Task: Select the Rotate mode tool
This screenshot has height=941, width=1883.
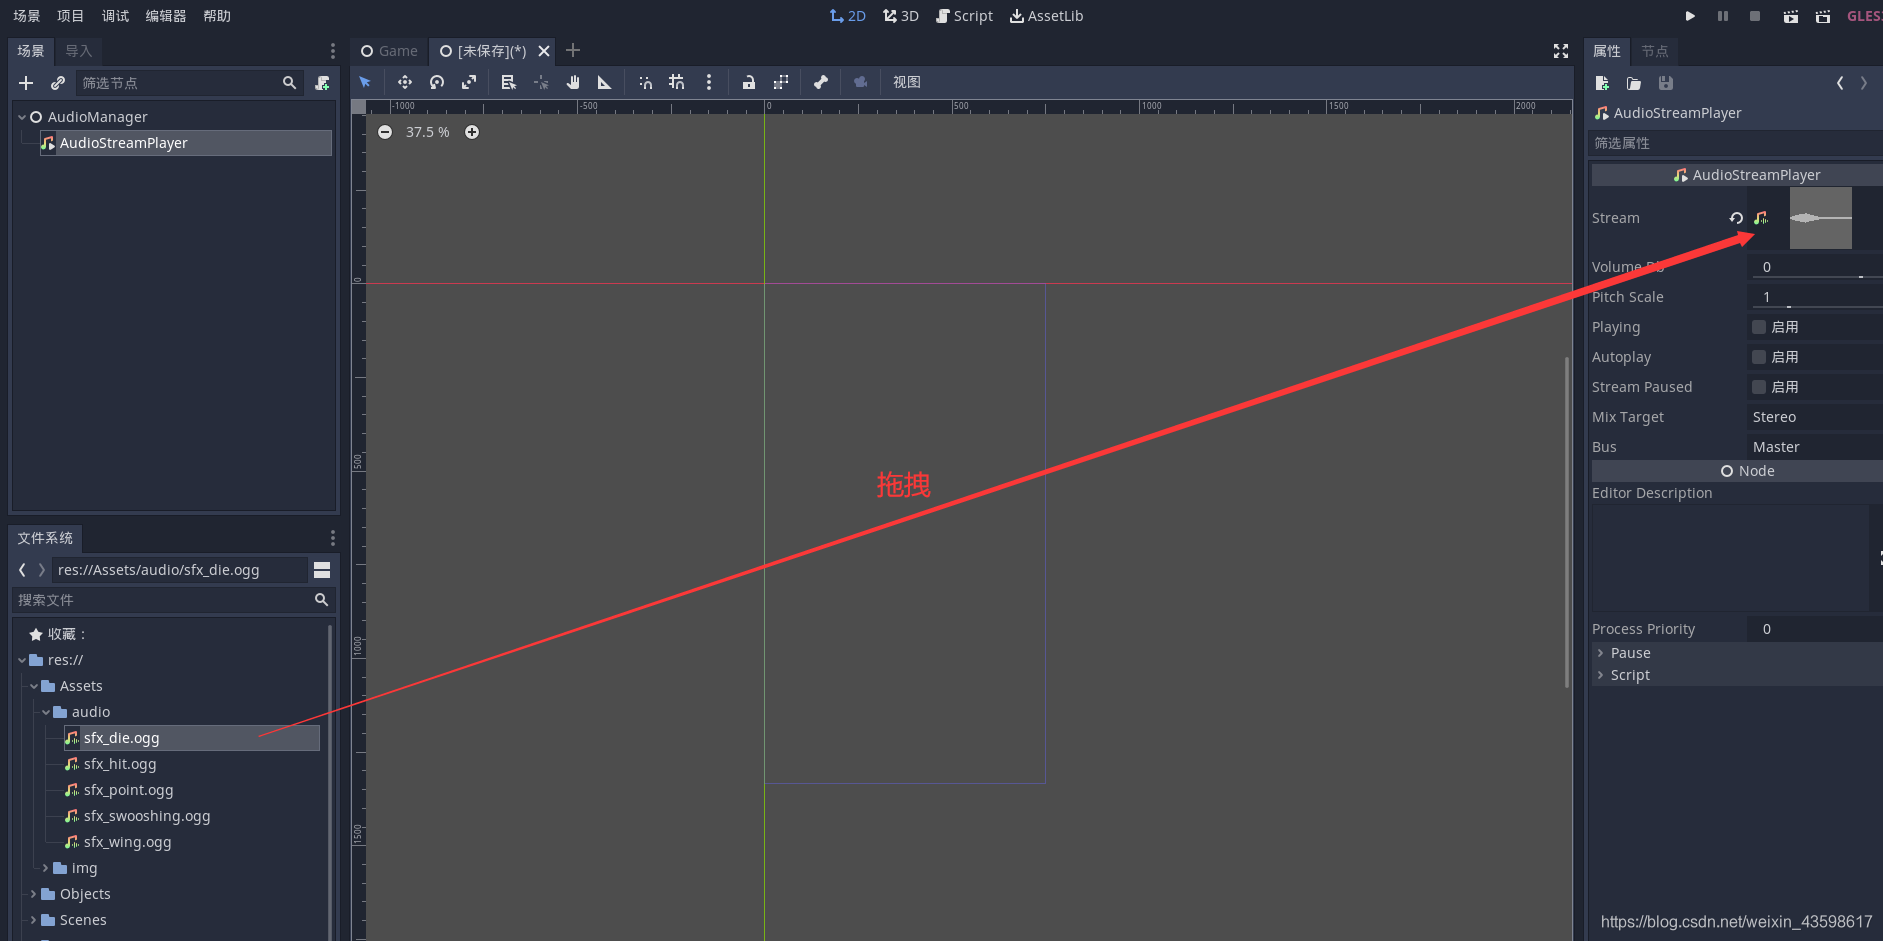Action: coord(437,82)
